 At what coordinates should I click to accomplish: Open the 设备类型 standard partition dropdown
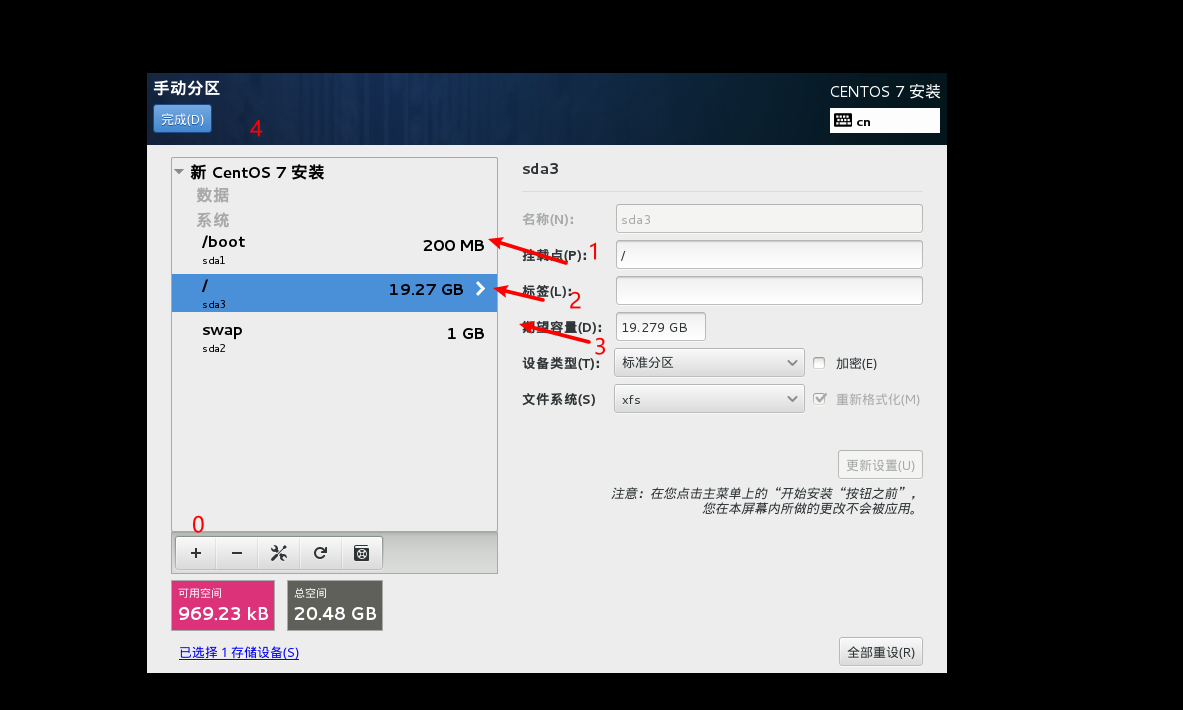click(709, 363)
